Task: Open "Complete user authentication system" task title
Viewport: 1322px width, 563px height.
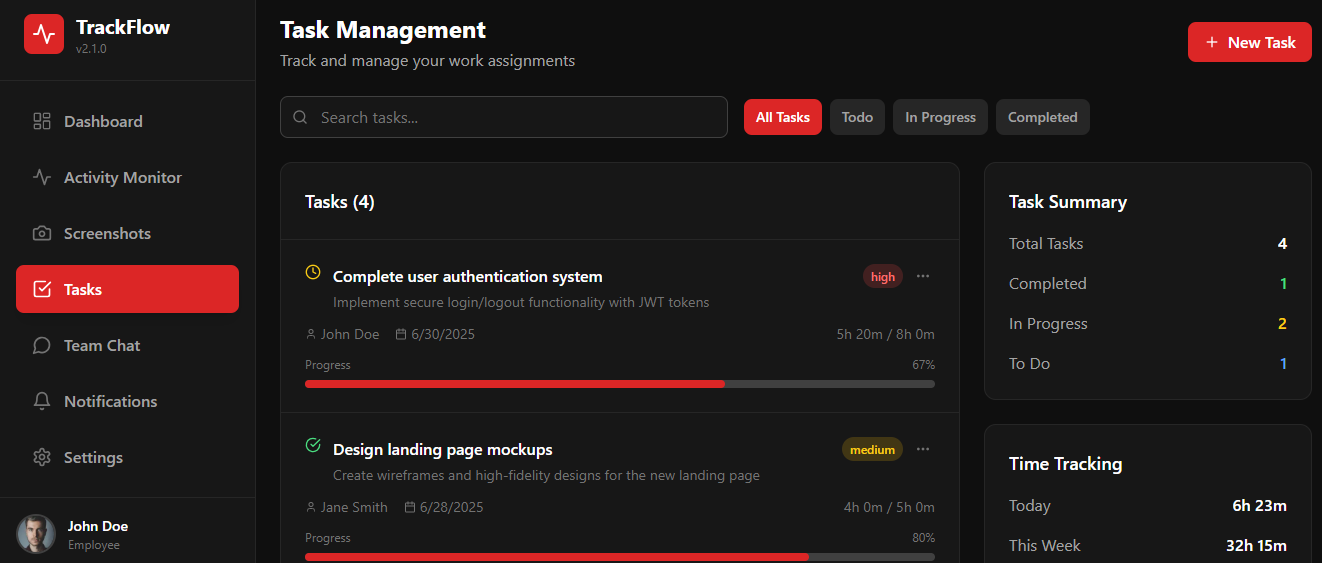Action: (468, 276)
